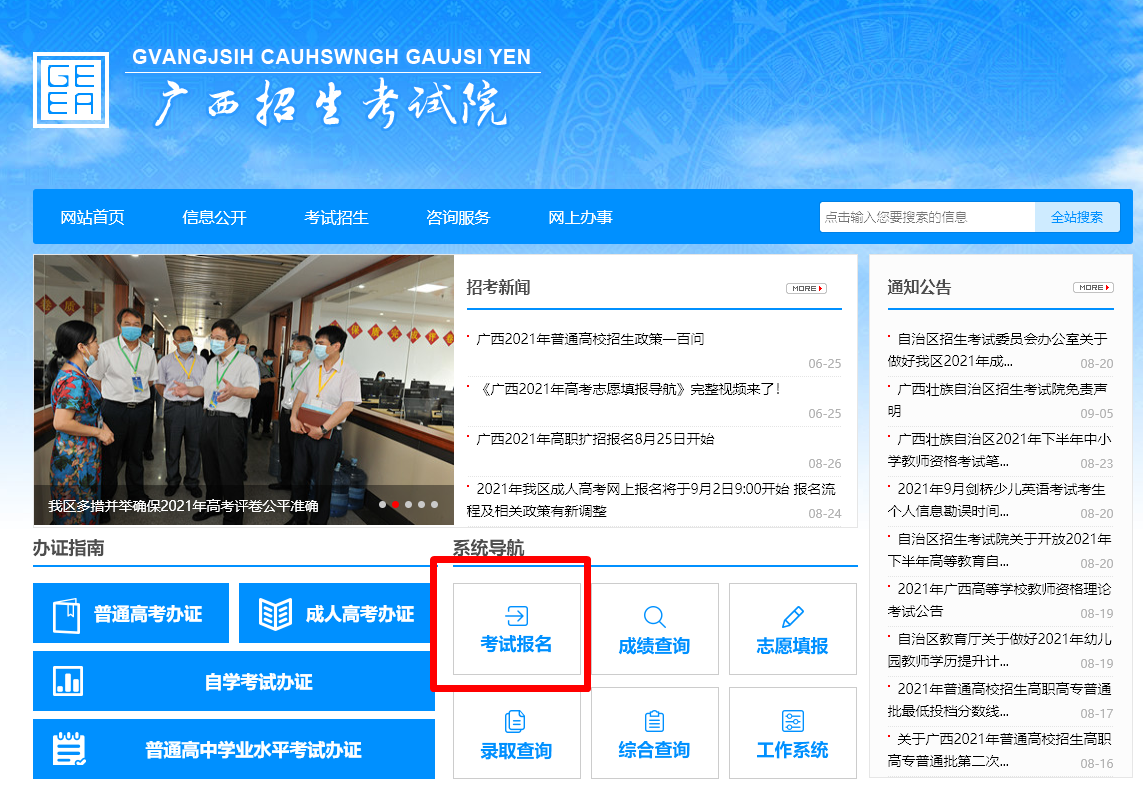Expand MORE under 通知公告 announcements

pos(1094,286)
